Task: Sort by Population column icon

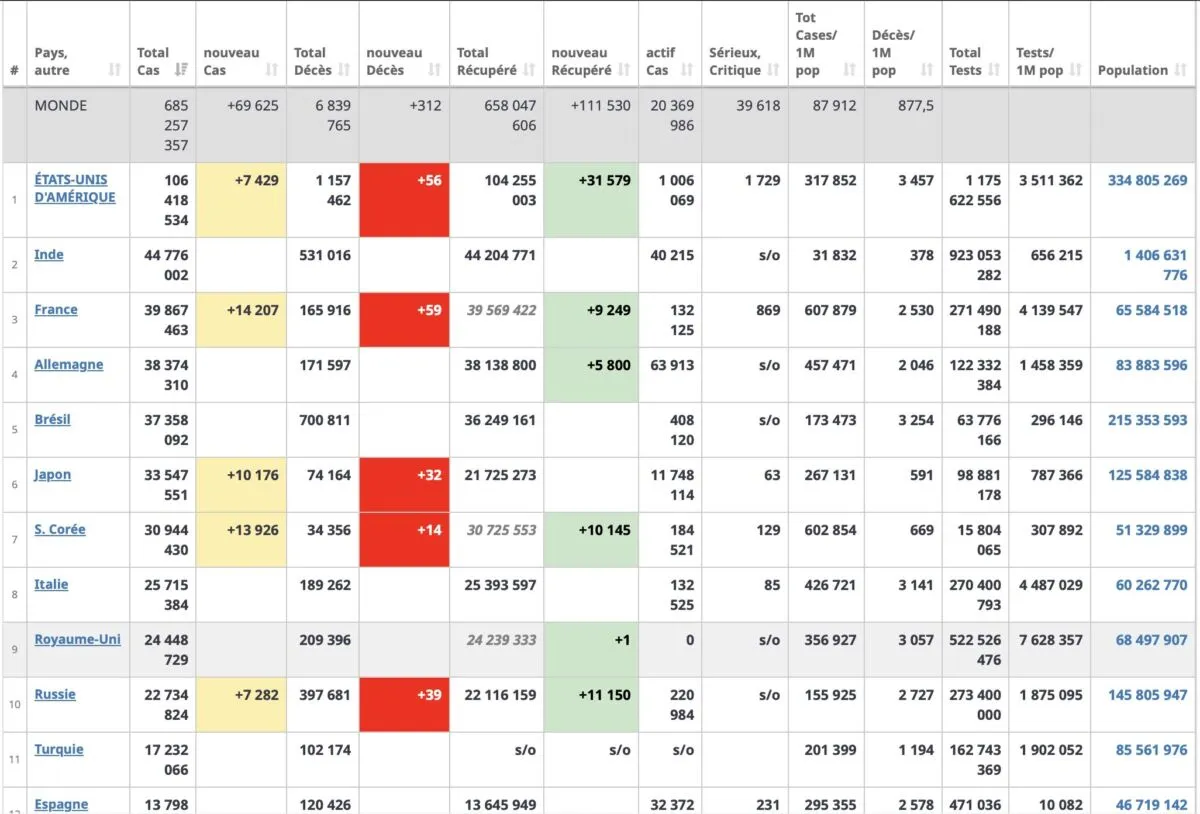Action: (1181, 70)
